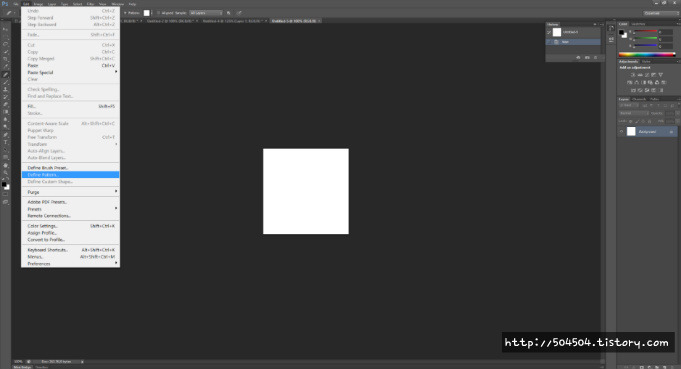The width and height of the screenshot is (681, 369).
Task: Add Curves adjustment icon
Action: pos(647,75)
